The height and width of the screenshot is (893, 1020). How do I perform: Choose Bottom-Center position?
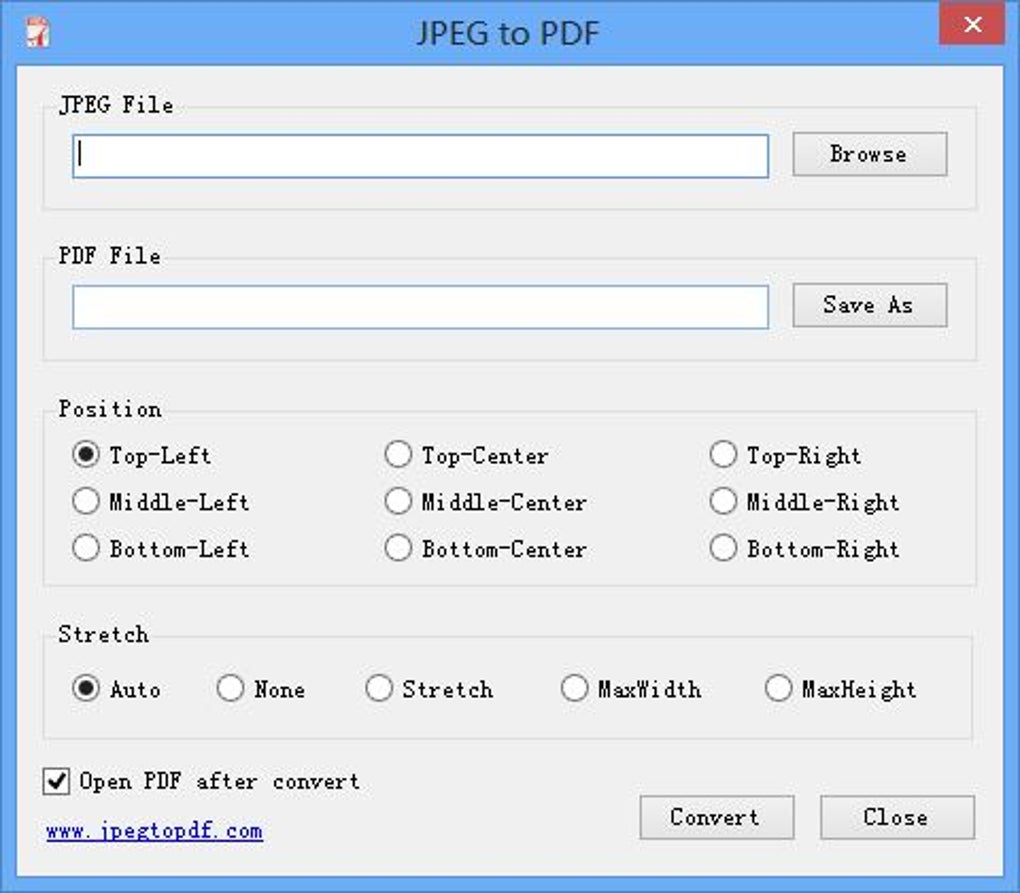[x=398, y=549]
